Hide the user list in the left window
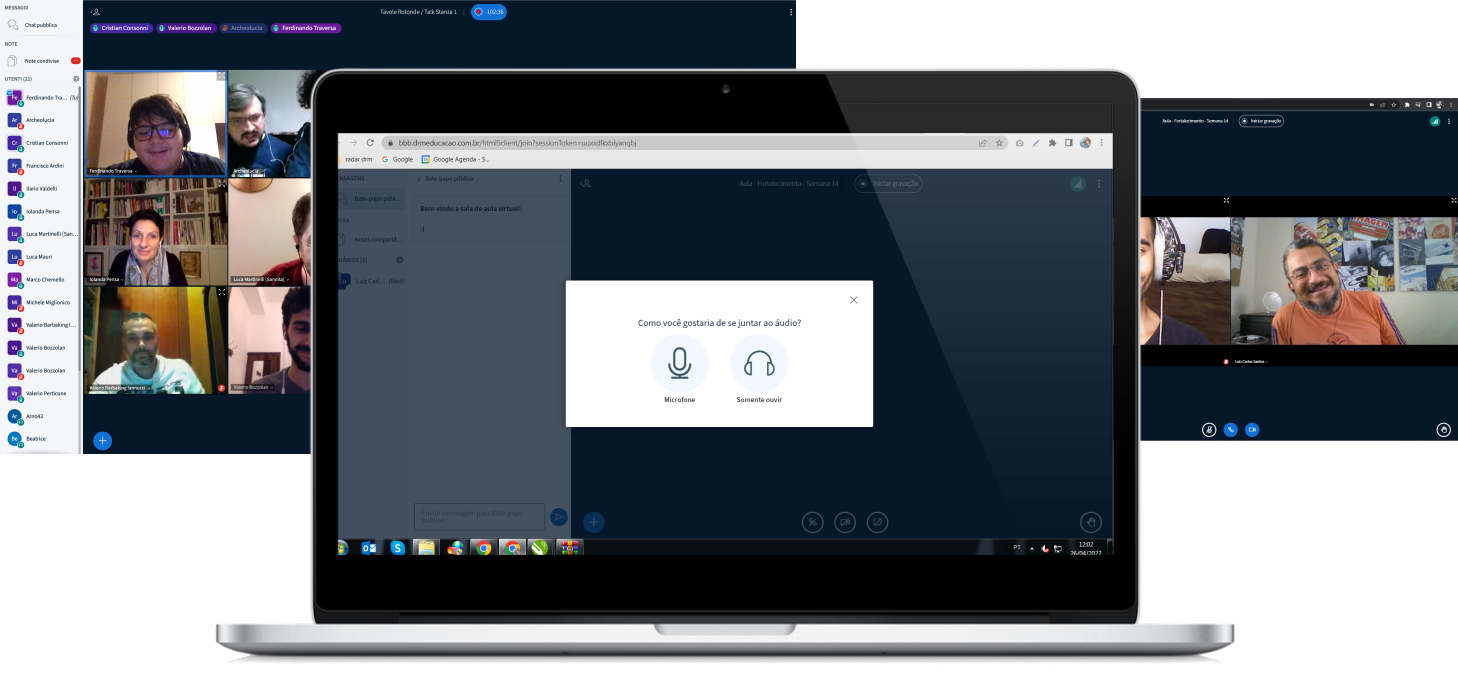The image size is (1458, 687). [95, 12]
